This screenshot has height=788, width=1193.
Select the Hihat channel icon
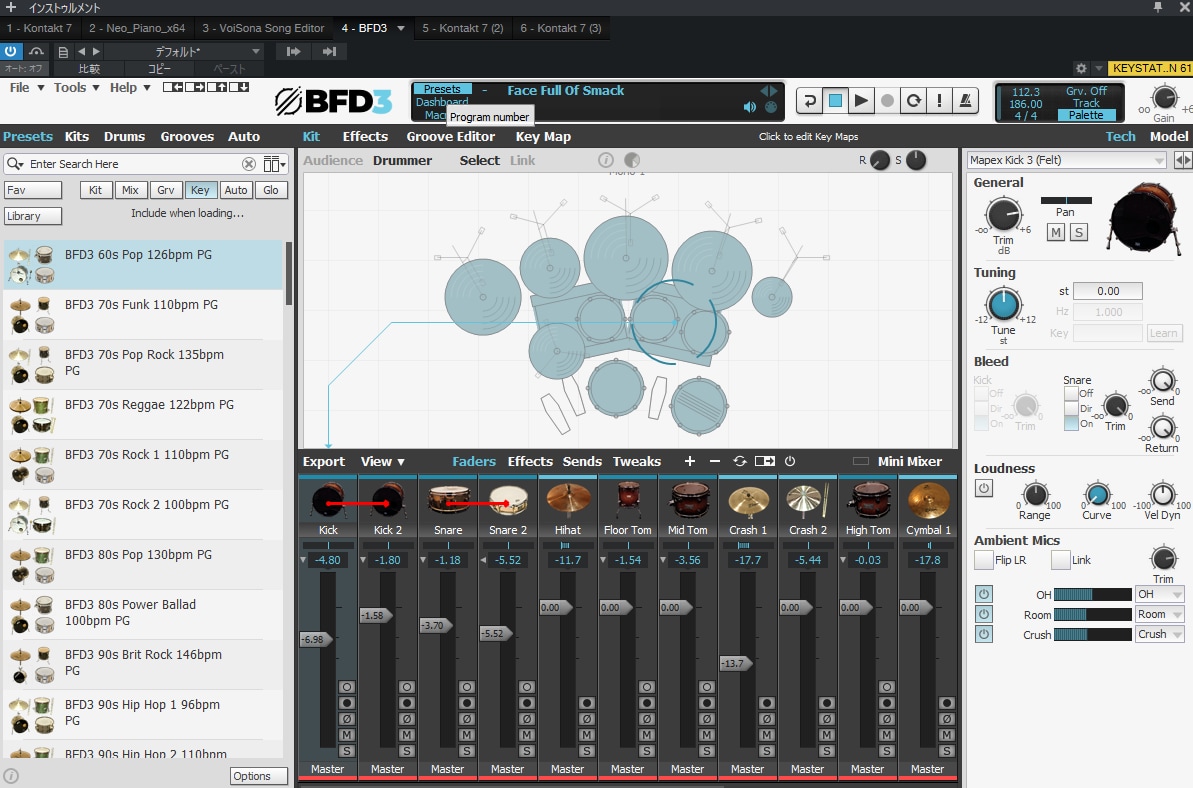tap(568, 501)
